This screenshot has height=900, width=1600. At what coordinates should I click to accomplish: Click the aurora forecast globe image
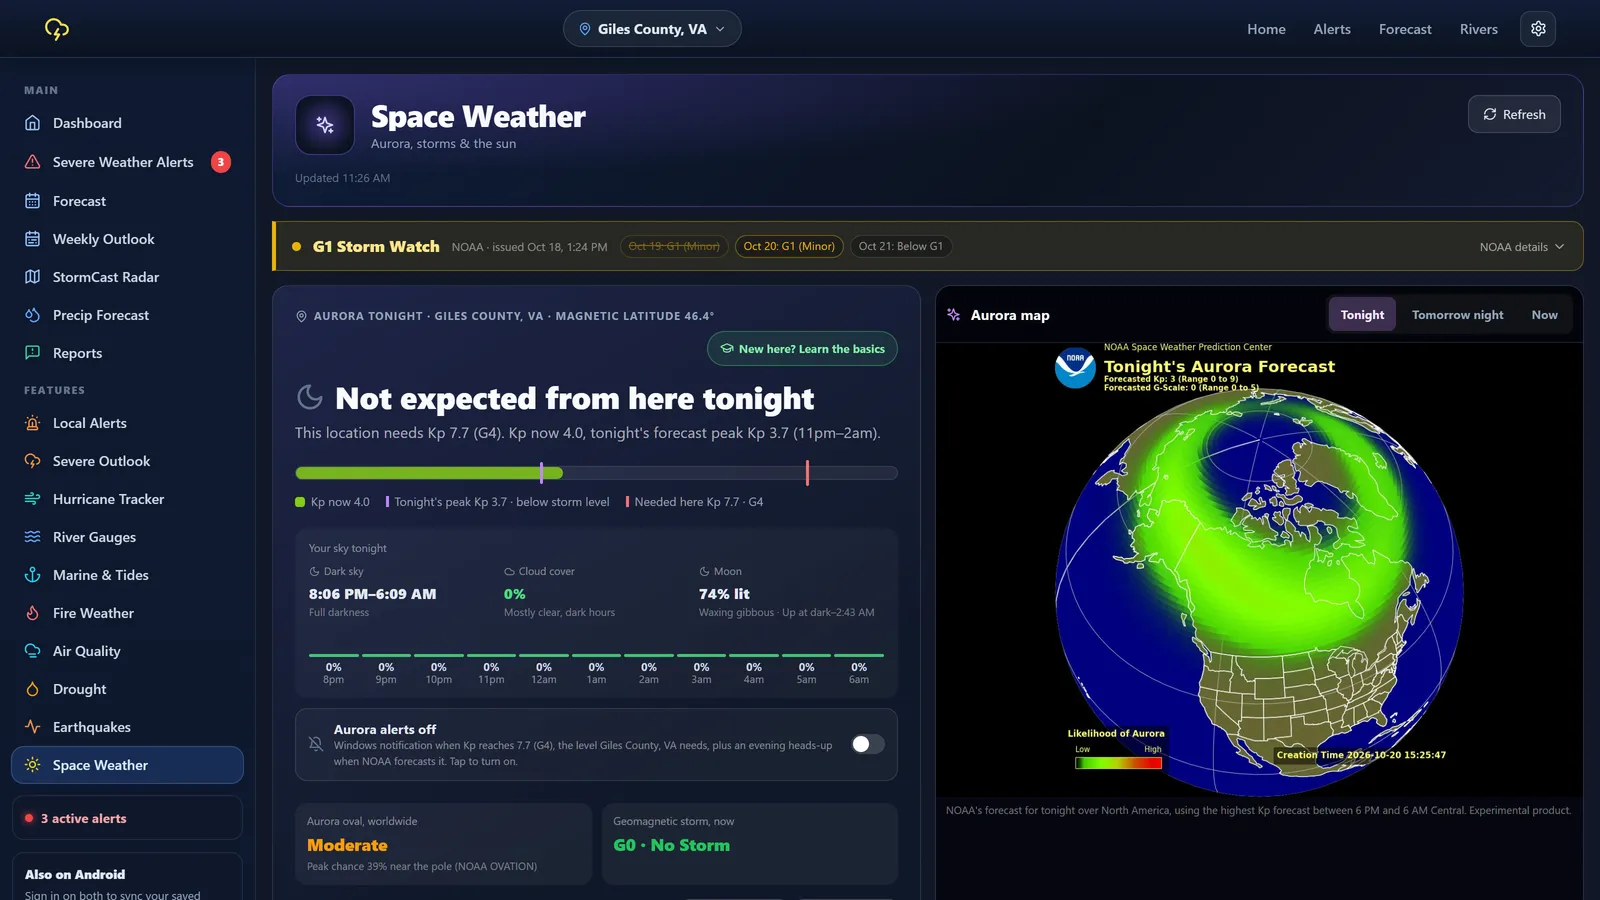click(1259, 570)
